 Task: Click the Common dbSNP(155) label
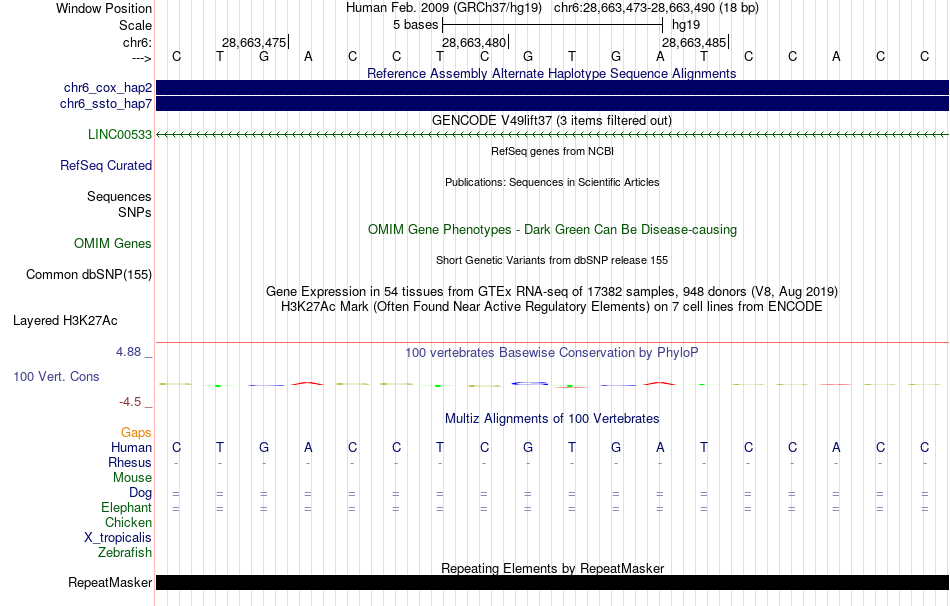point(89,275)
